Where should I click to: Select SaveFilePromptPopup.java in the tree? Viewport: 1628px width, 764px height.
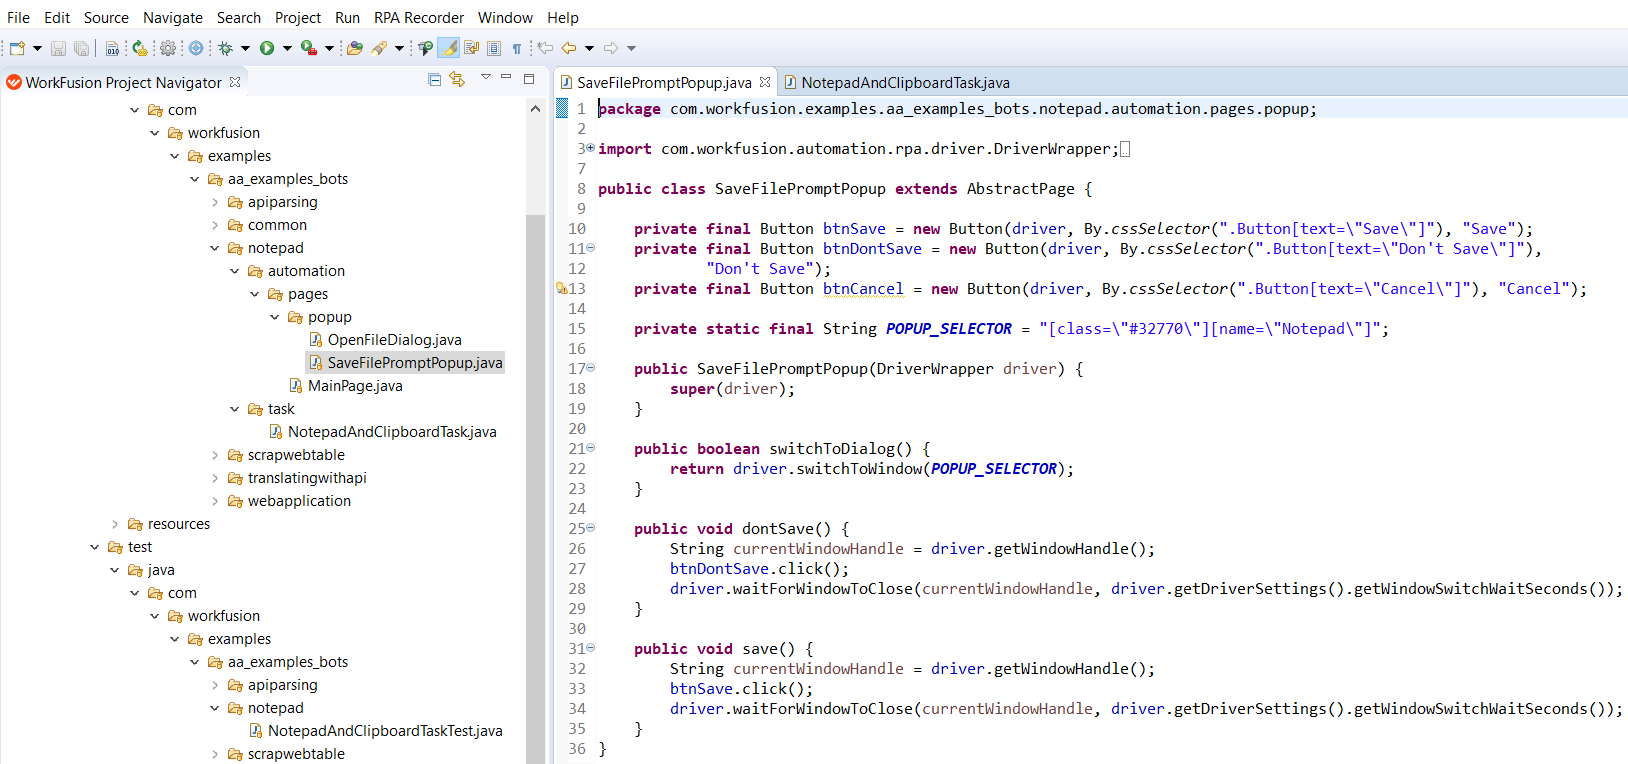tap(406, 363)
